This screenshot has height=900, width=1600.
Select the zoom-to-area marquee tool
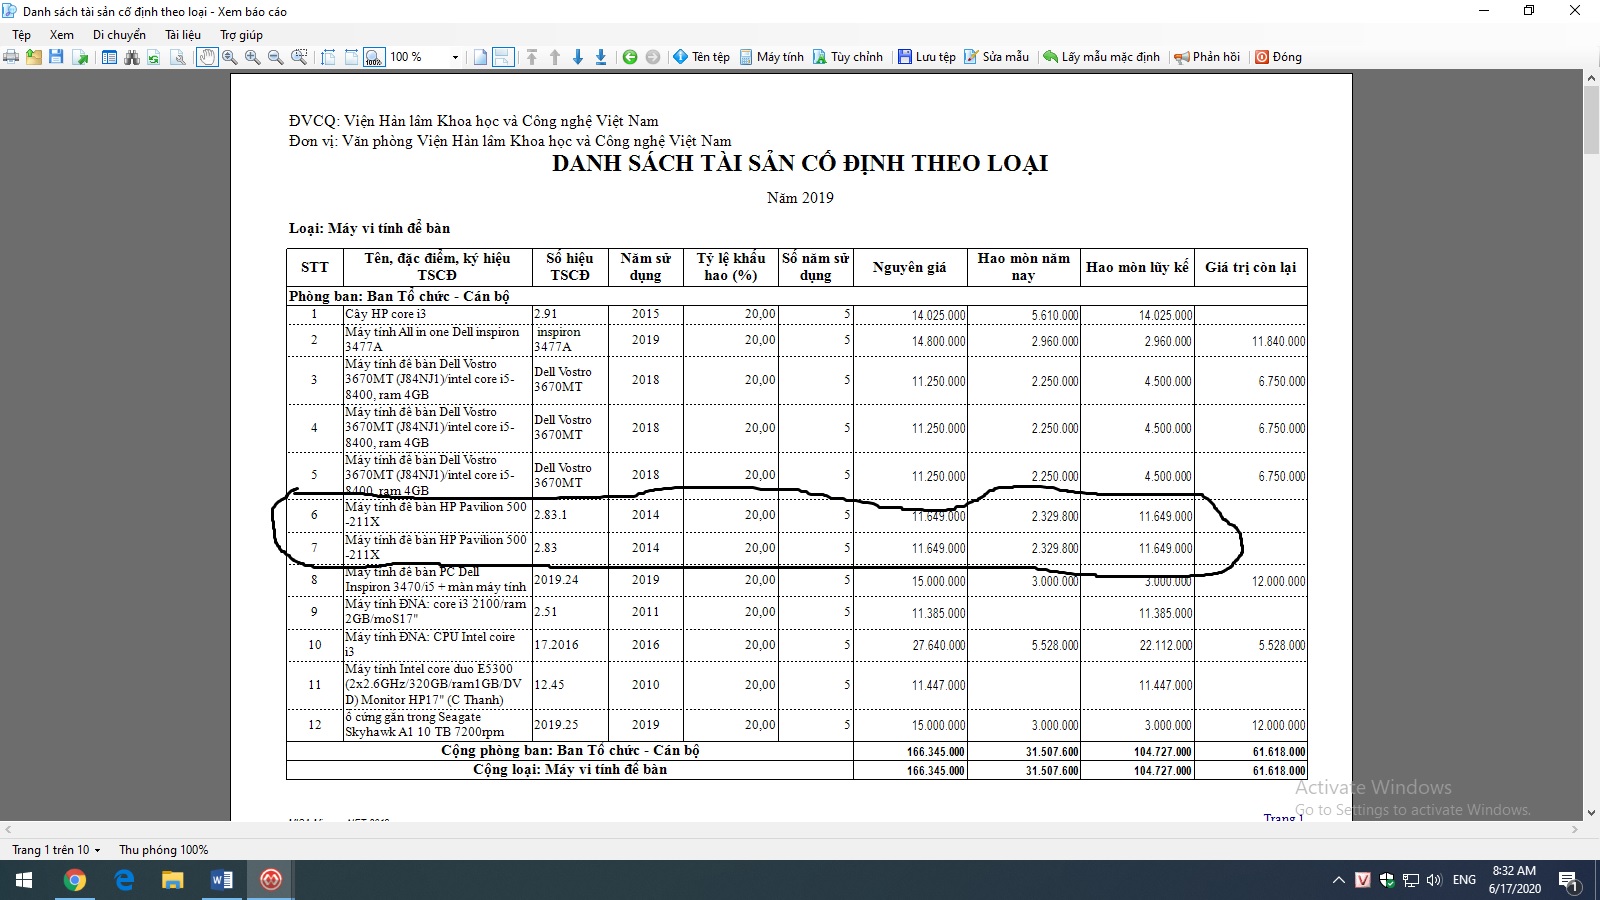coord(299,57)
